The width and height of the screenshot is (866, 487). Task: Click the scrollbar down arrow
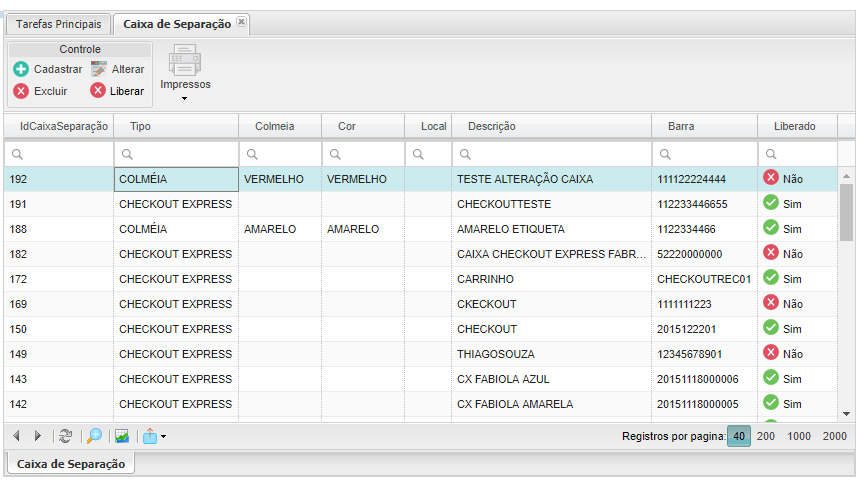[x=846, y=414]
